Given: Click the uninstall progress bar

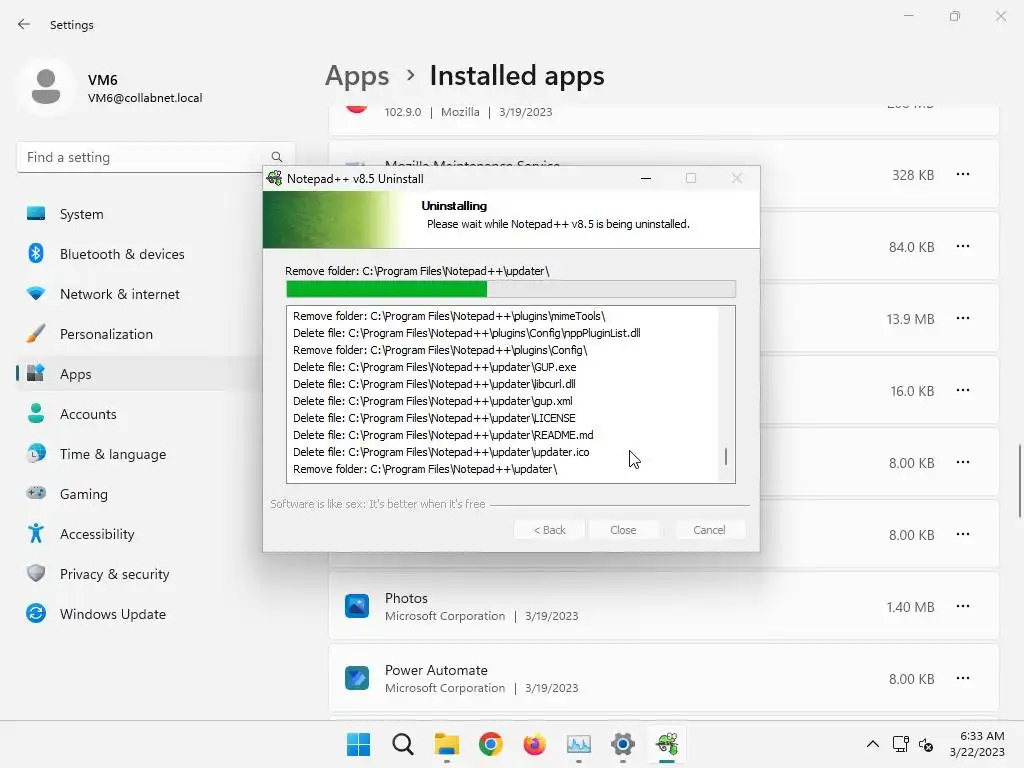Looking at the screenshot, I should [511, 289].
